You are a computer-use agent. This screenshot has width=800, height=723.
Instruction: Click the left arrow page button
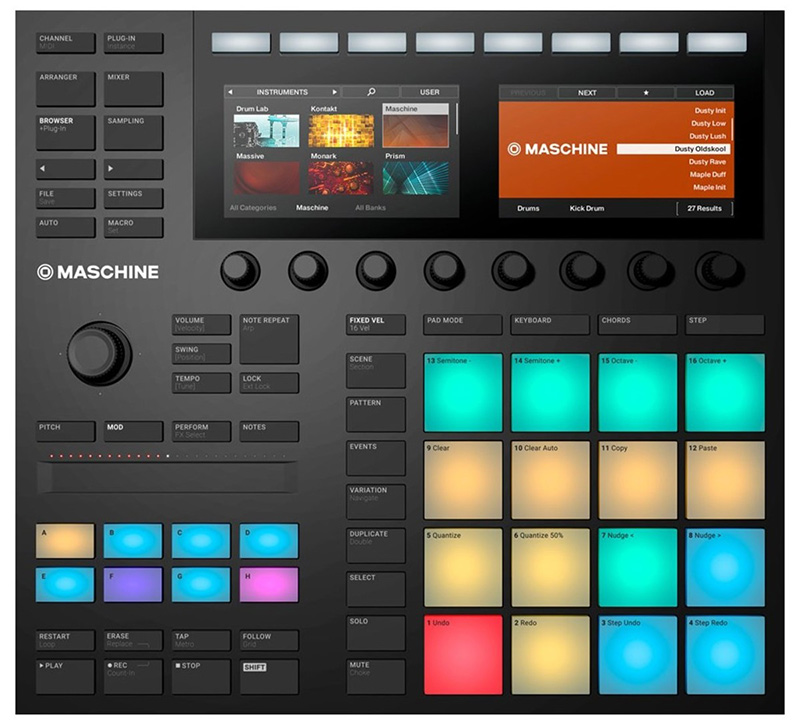pos(65,169)
